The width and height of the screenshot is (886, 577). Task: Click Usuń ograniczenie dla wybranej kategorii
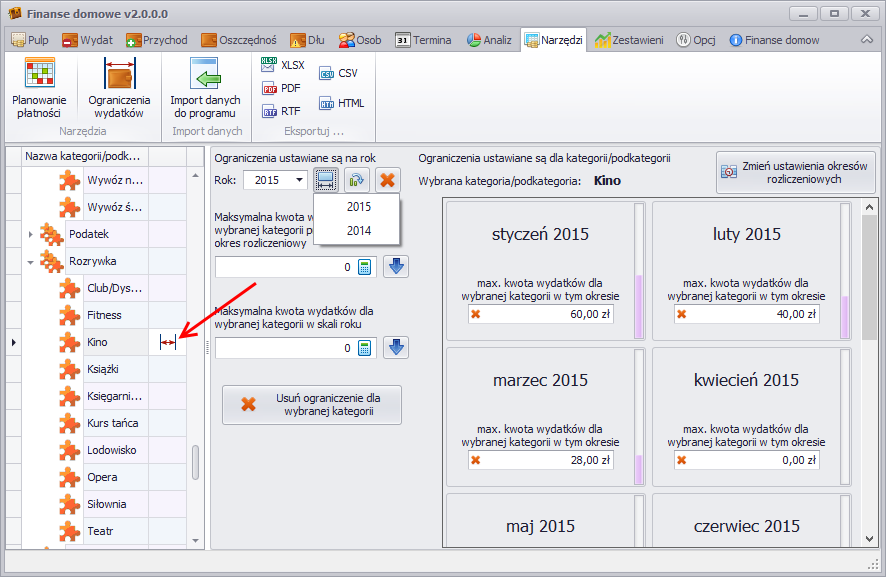pos(311,404)
